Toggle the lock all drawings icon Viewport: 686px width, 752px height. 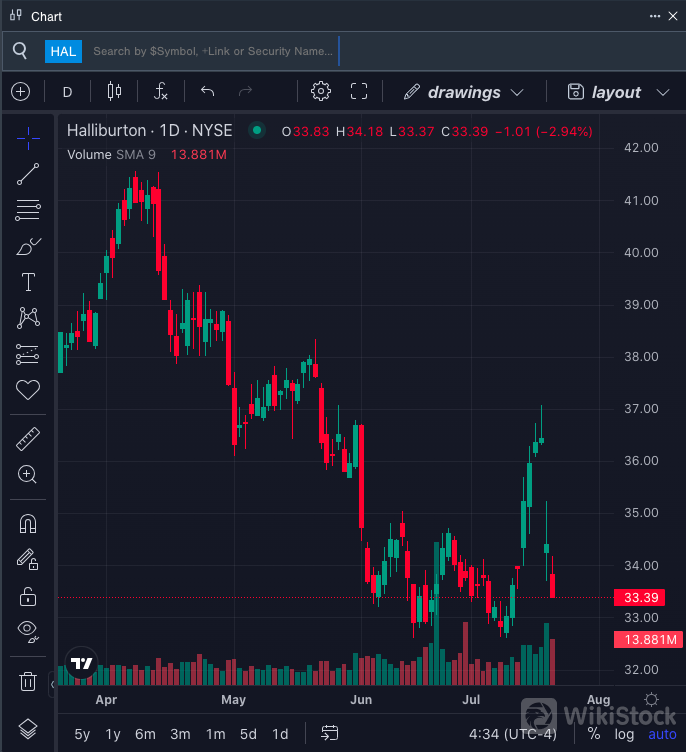pyautogui.click(x=28, y=597)
